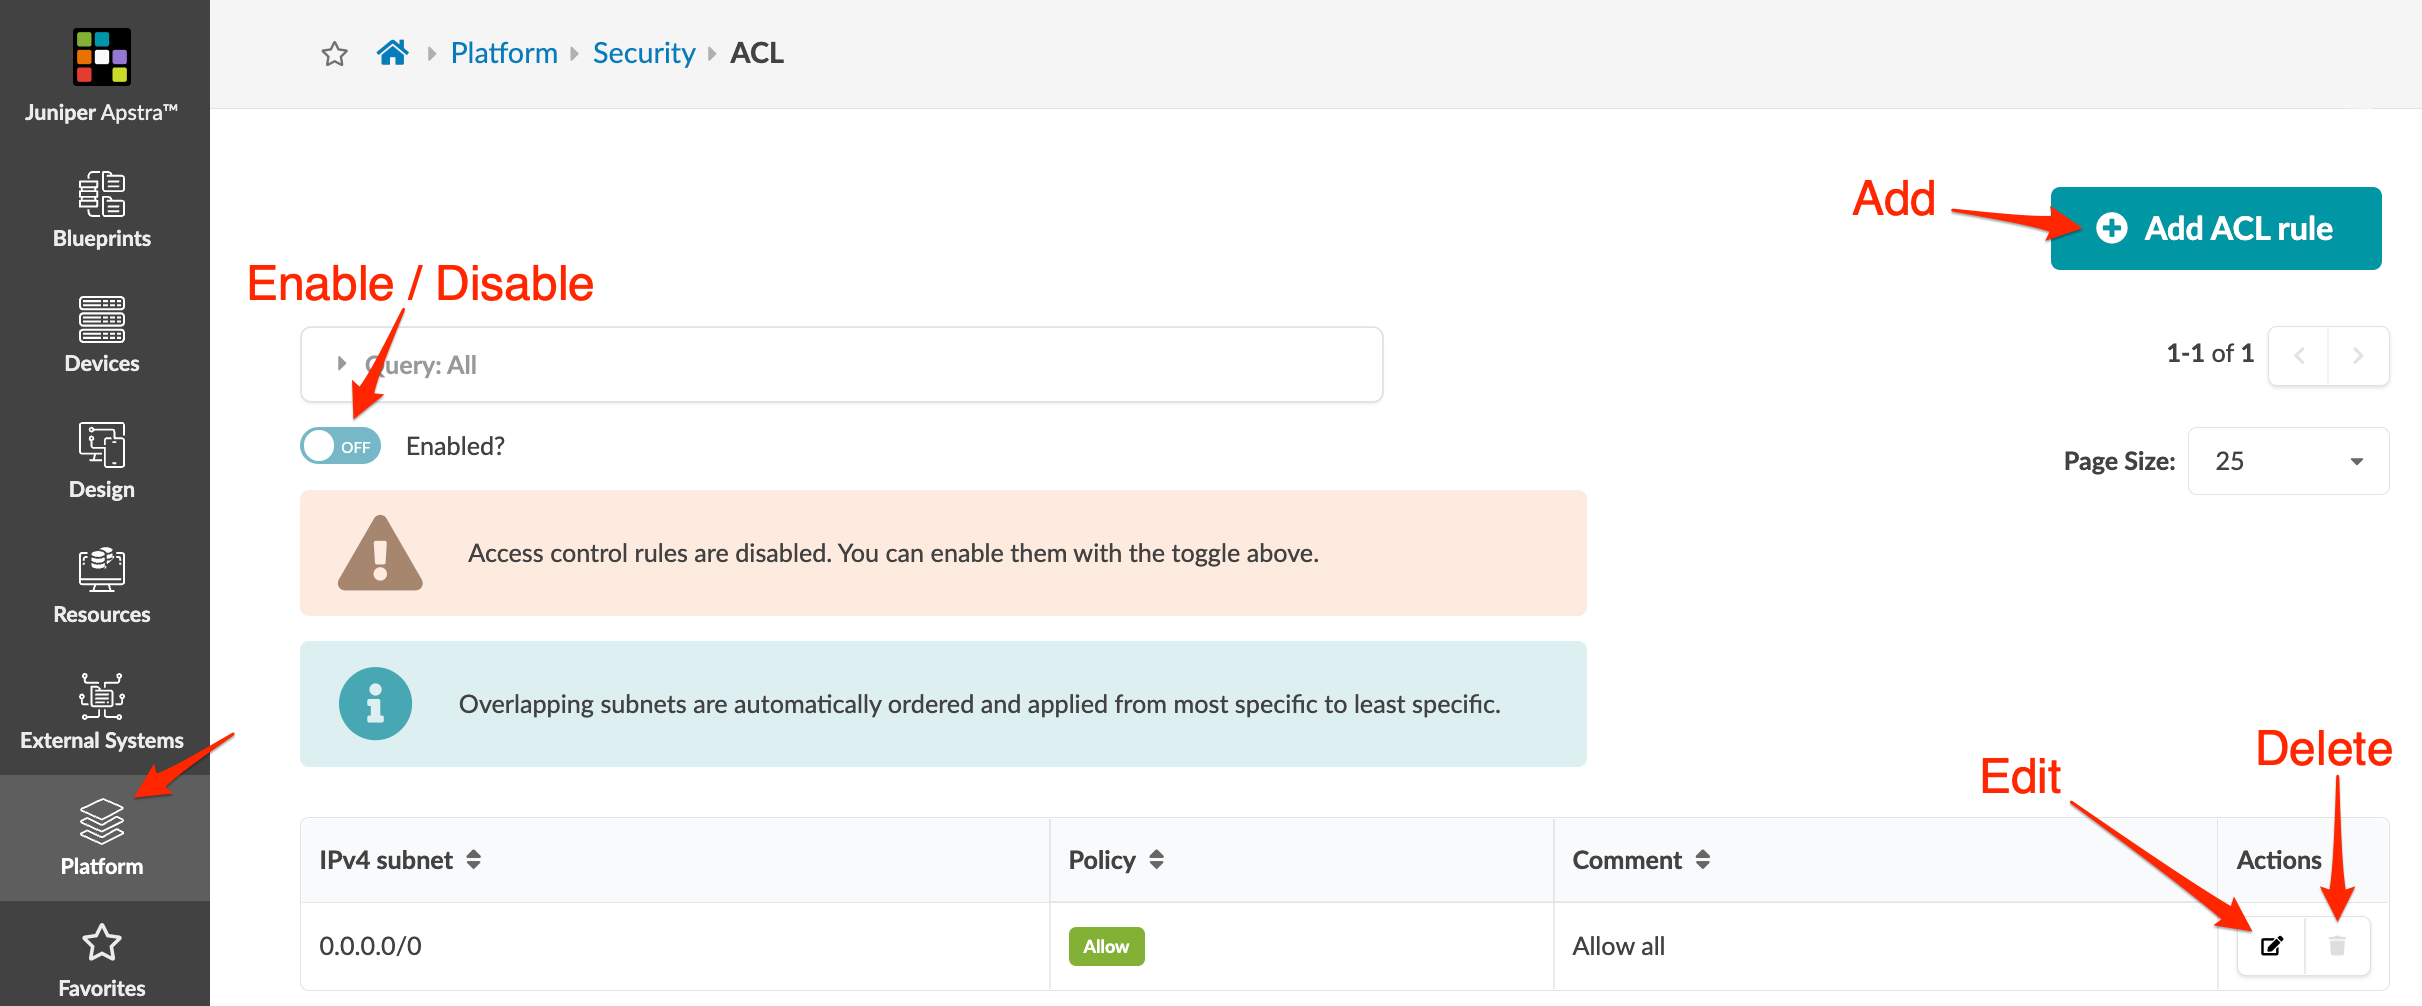Star this page as a favorite
This screenshot has width=2422, height=1006.
tap(335, 54)
